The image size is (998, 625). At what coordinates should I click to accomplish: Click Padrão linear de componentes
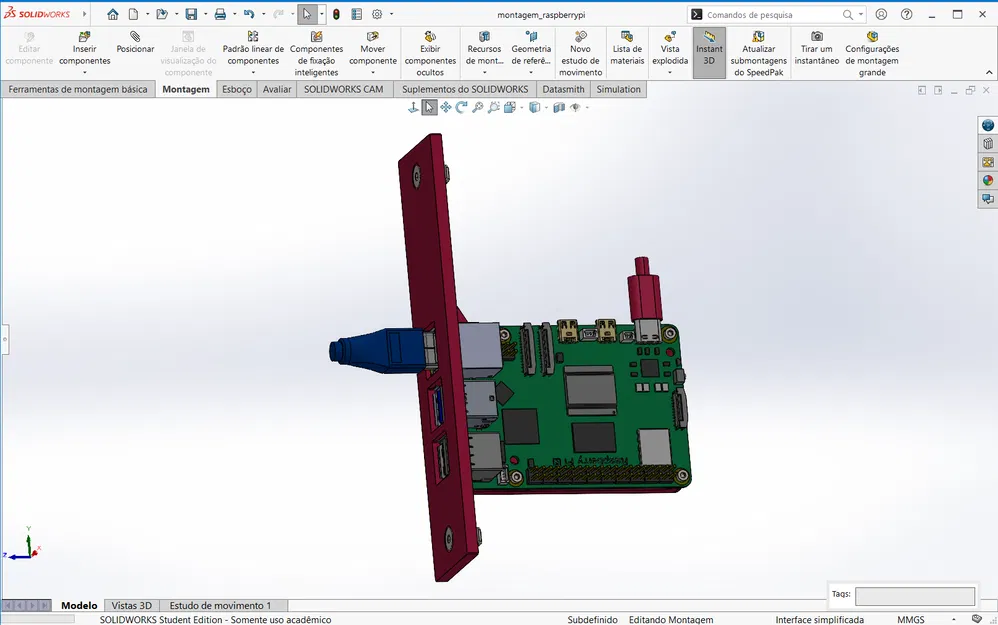(x=253, y=48)
